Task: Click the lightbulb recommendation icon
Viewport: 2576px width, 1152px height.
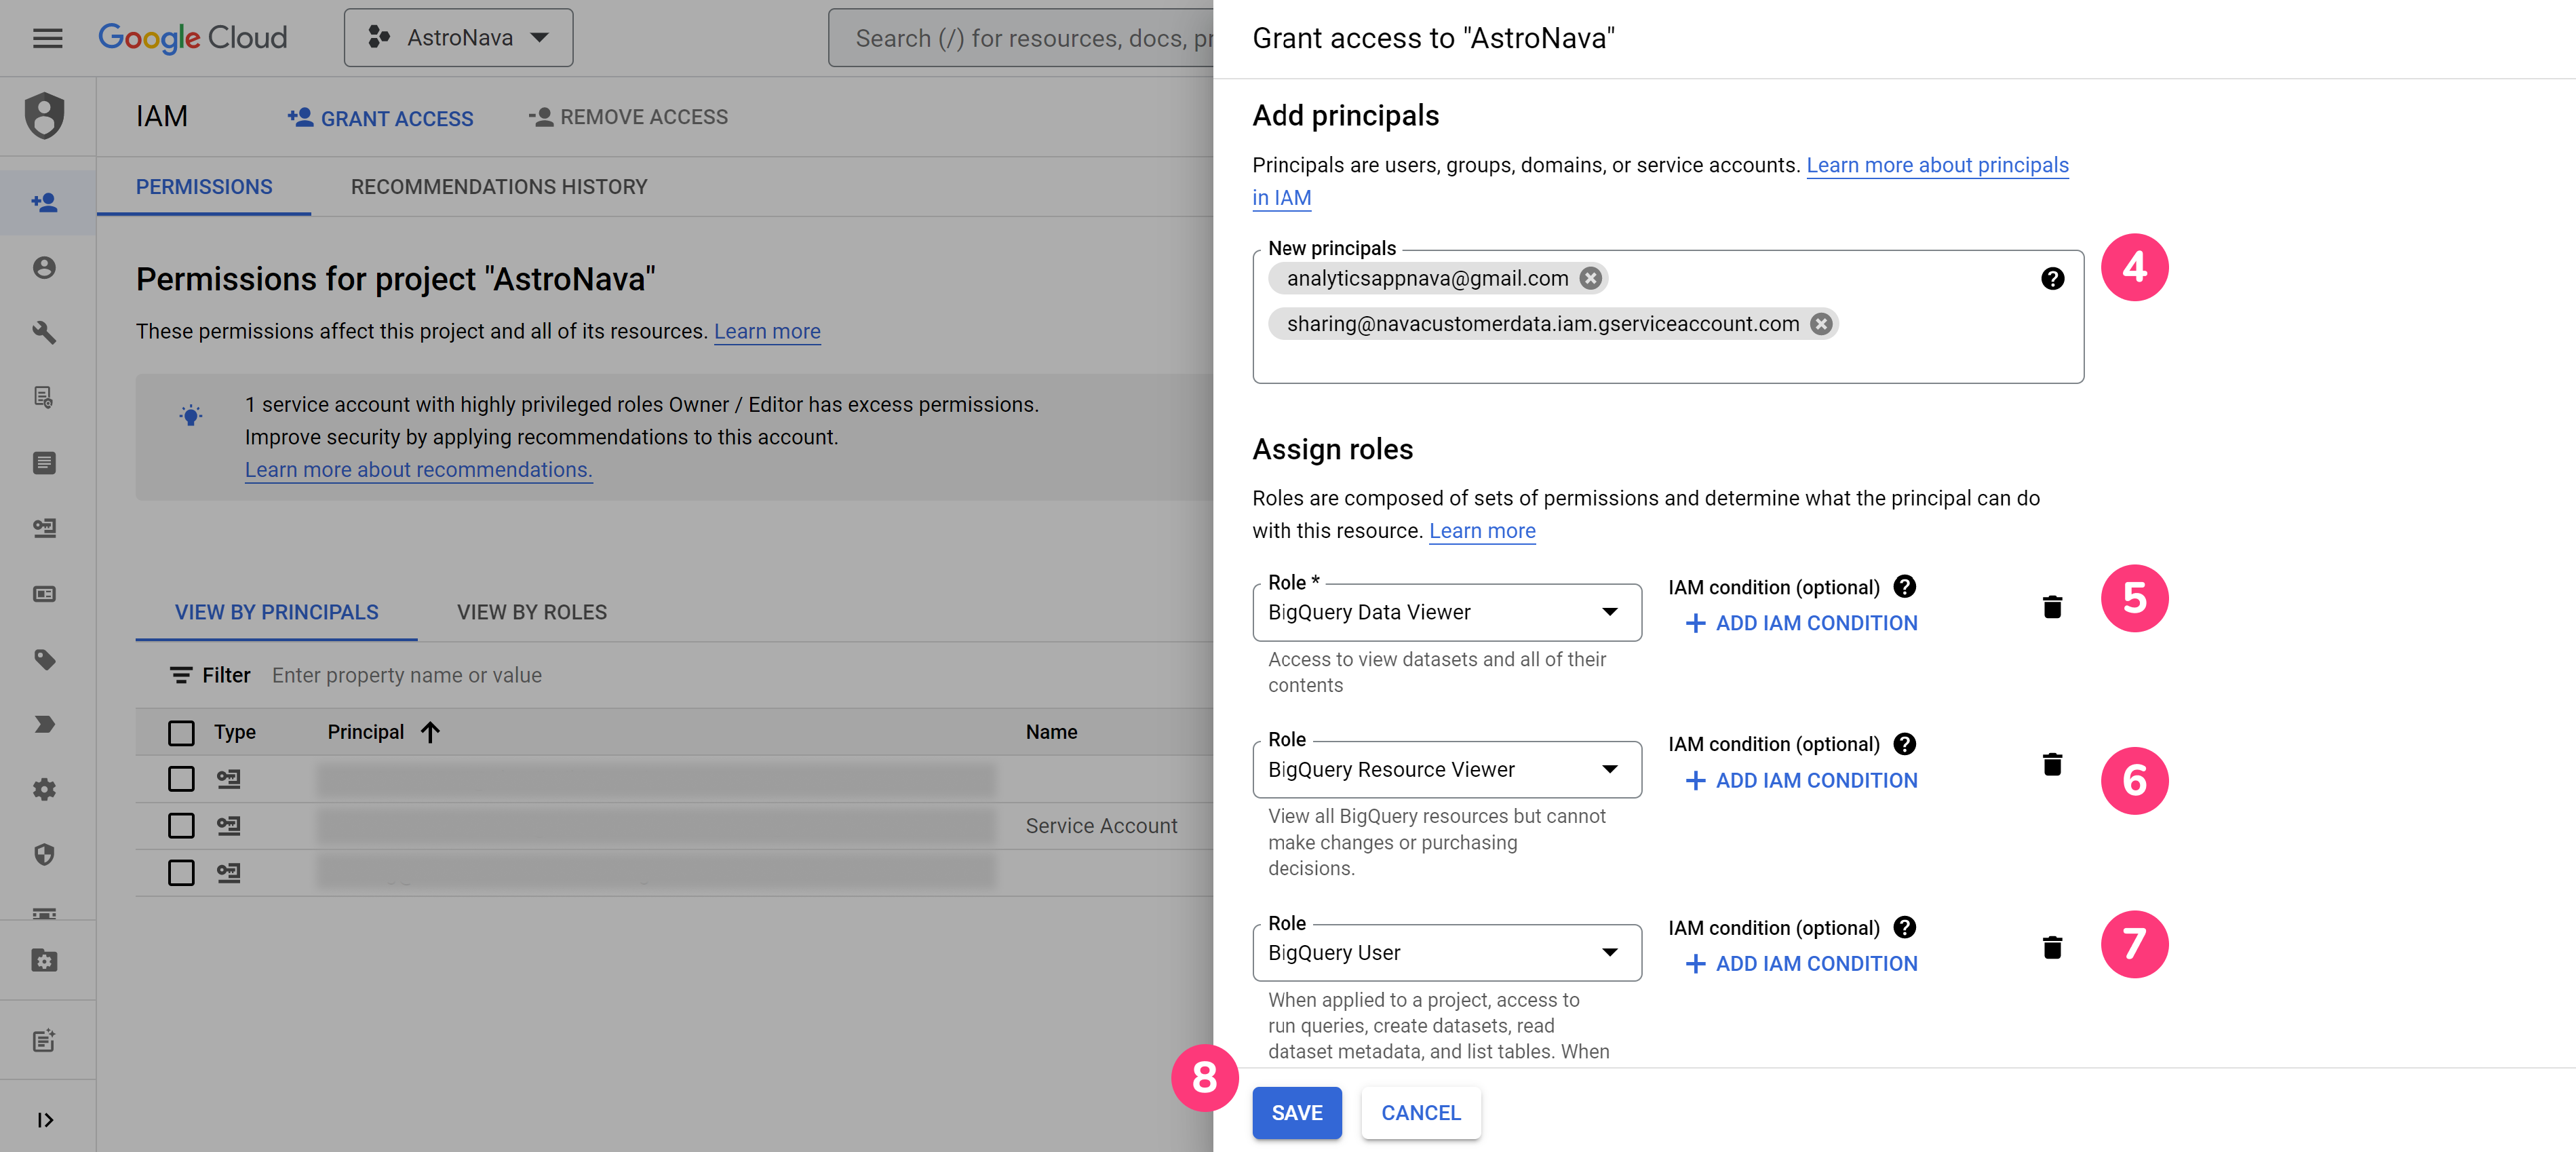Action: pos(190,415)
